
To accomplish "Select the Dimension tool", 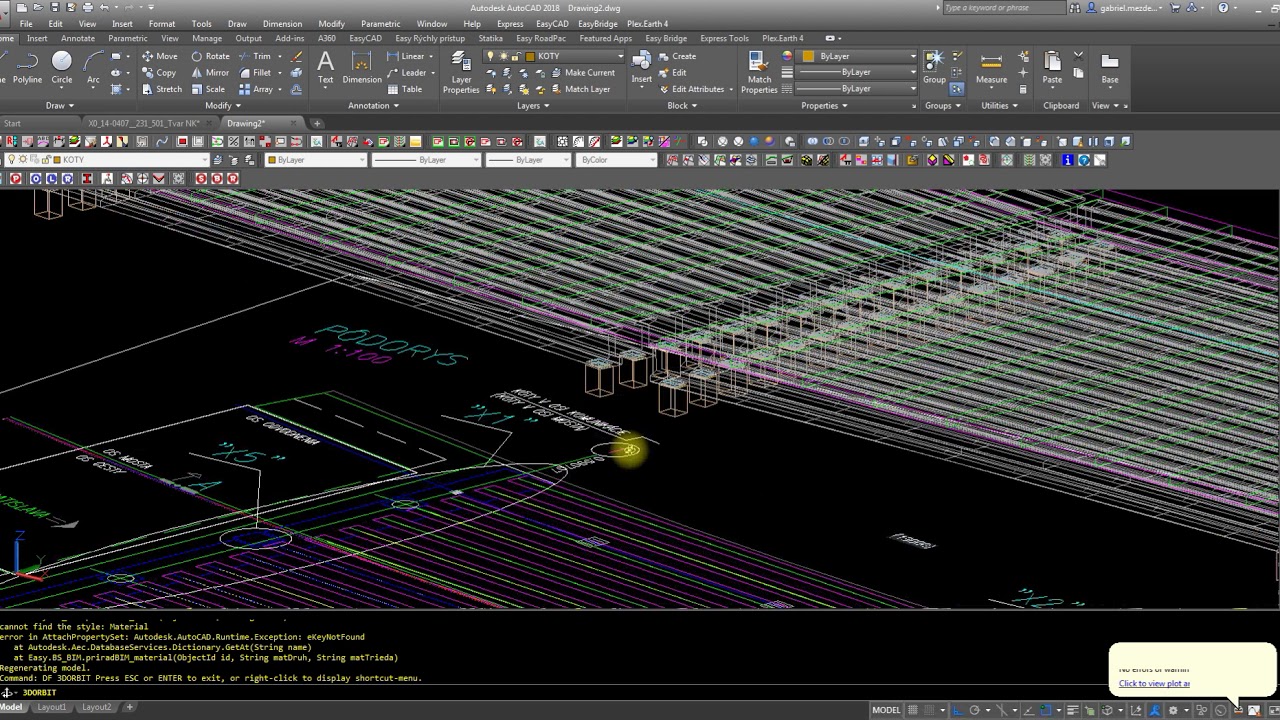I will [x=362, y=68].
